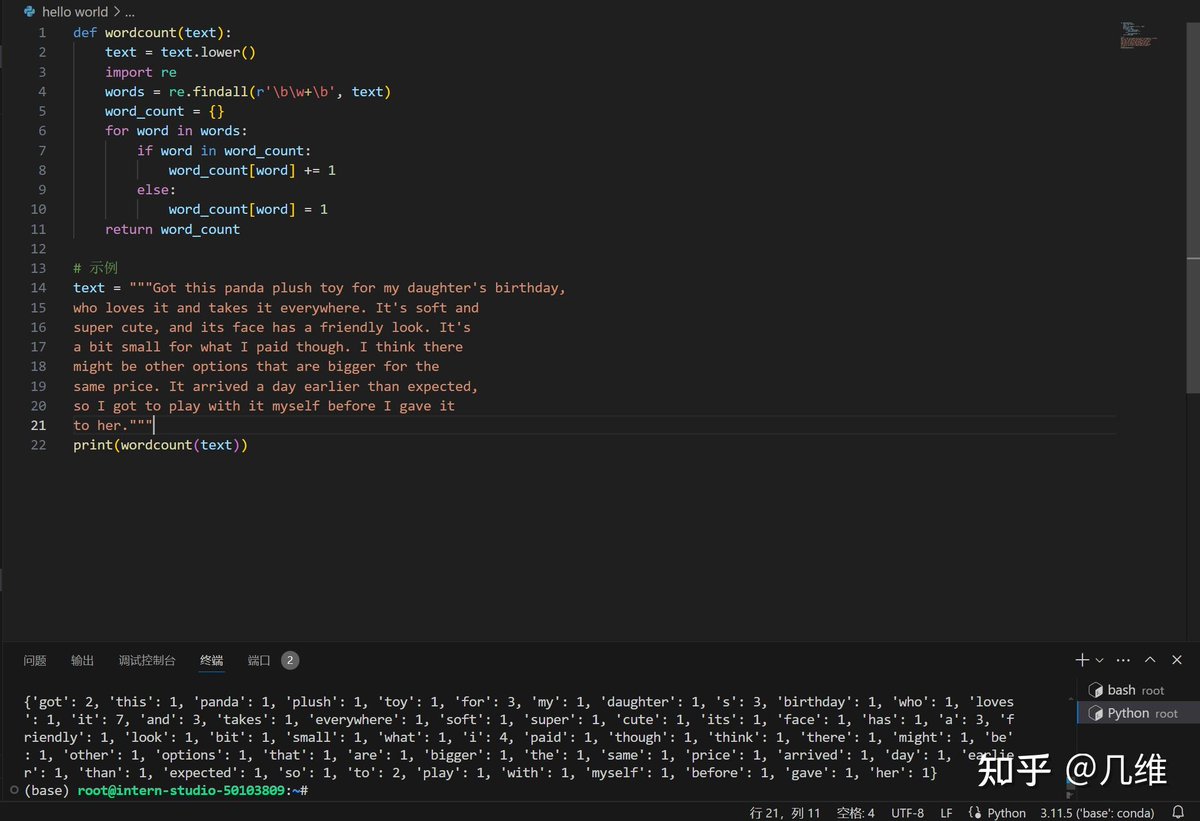This screenshot has height=821, width=1200.
Task: Open notifications bell icon
Action: (x=1178, y=812)
